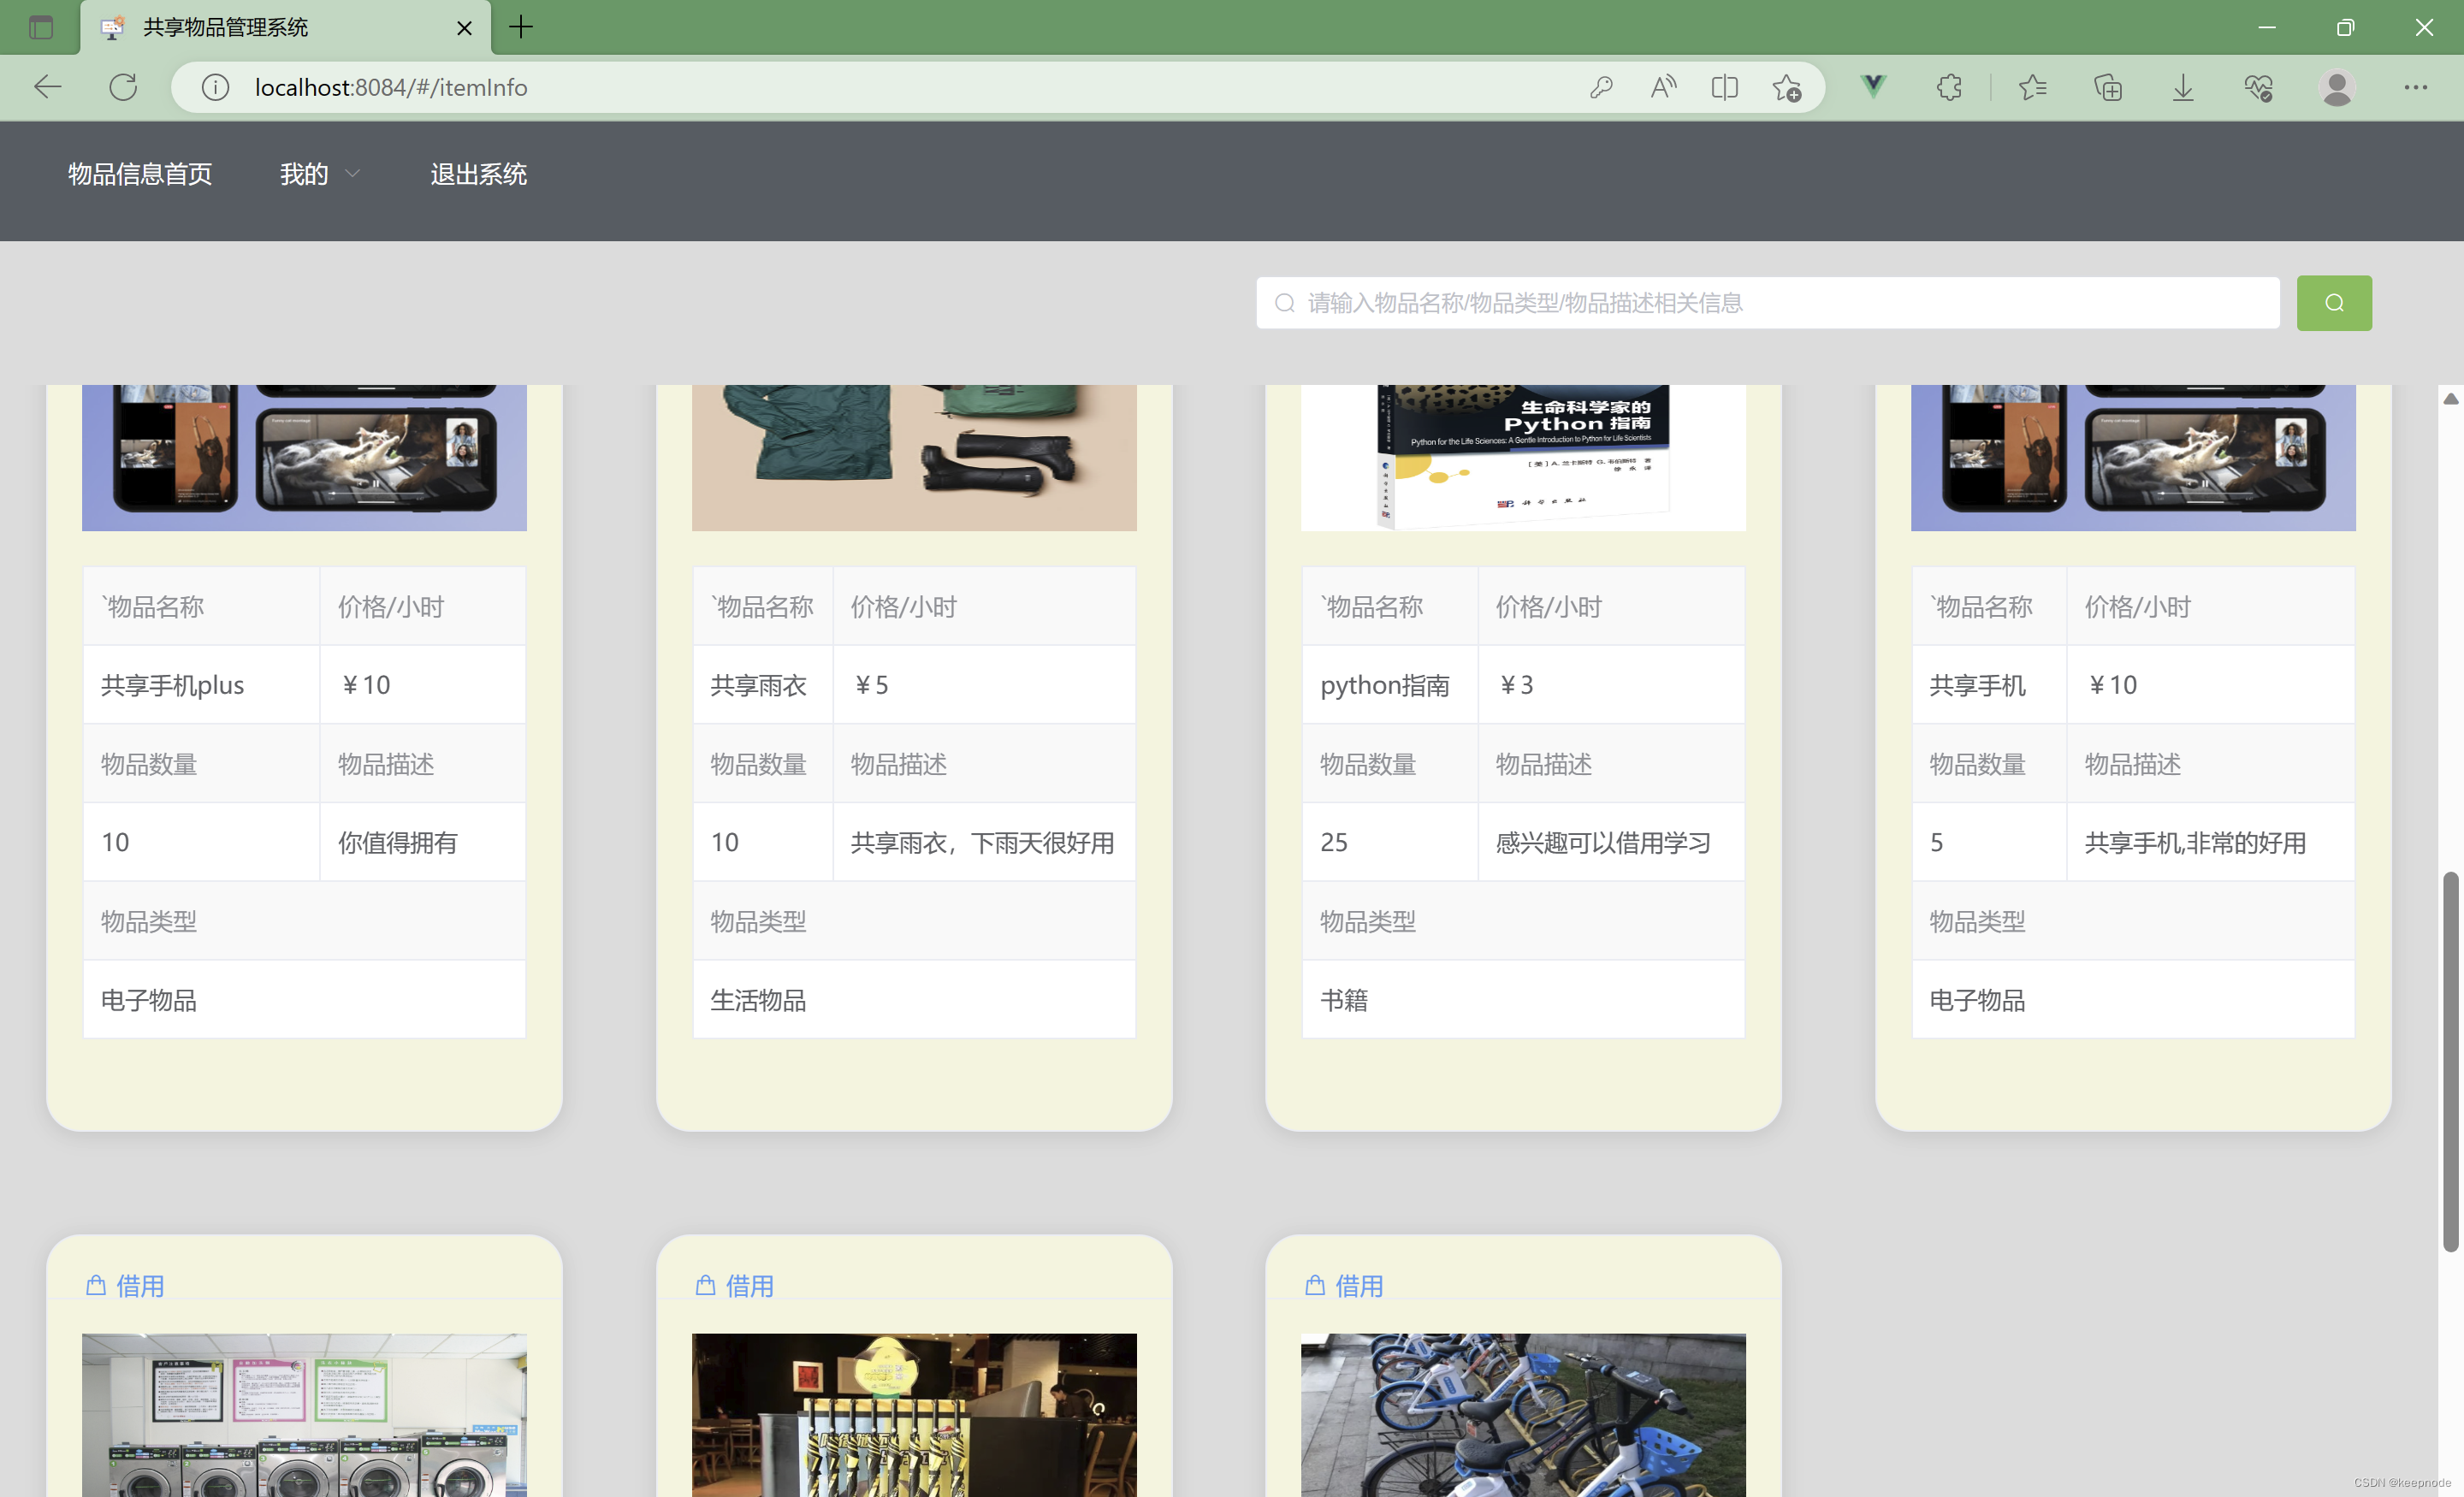Open browser essentials heart icon
The image size is (2464, 1497).
[2258, 87]
